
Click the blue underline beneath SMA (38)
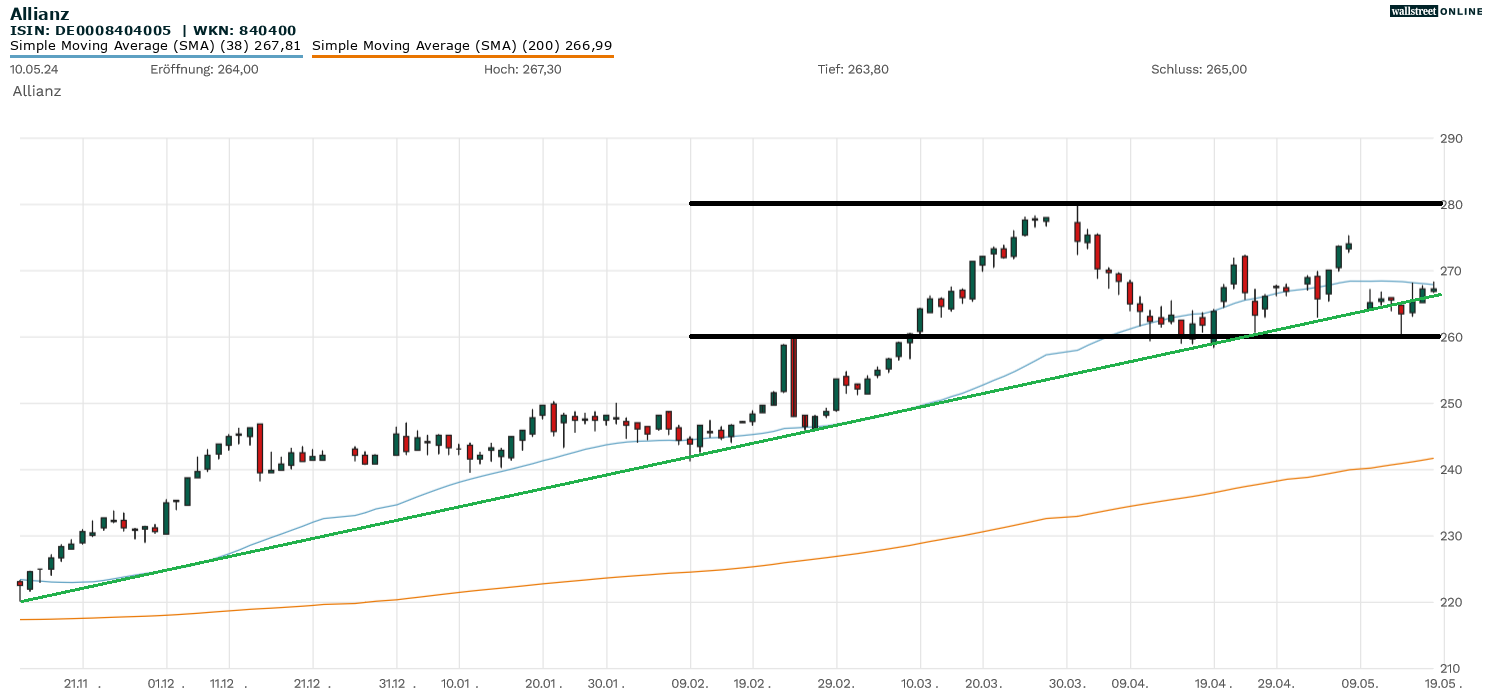tap(156, 56)
